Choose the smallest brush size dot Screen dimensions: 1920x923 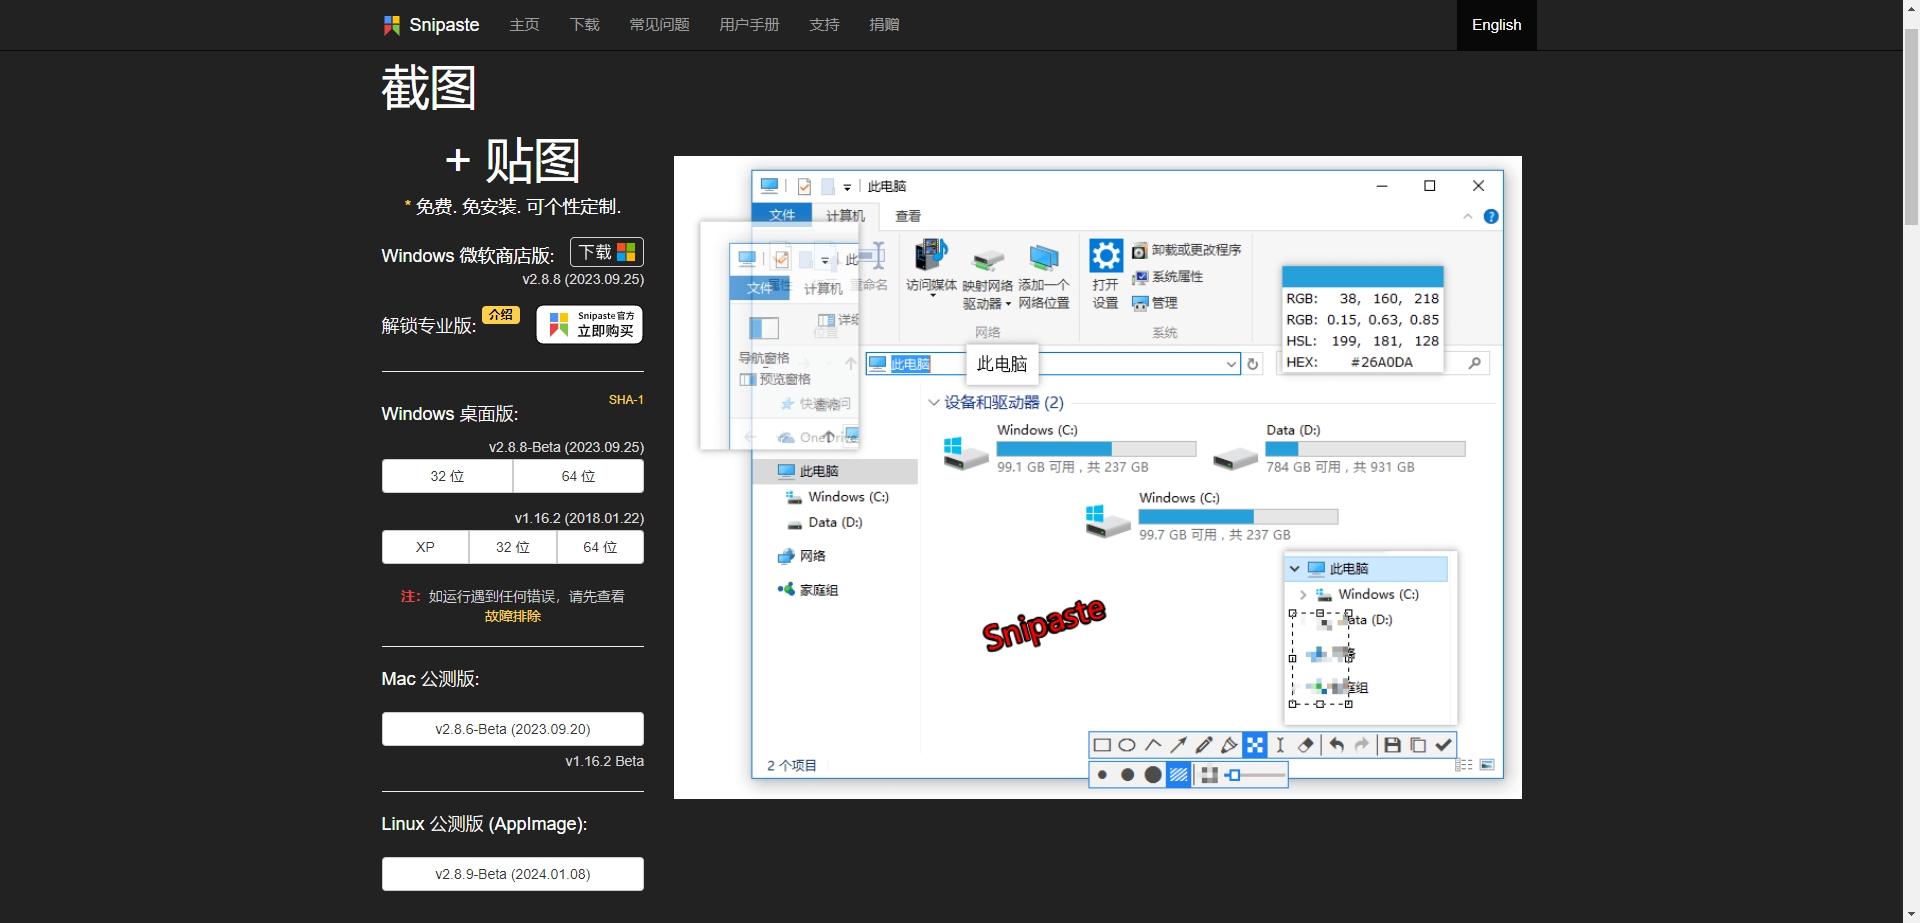[1102, 775]
